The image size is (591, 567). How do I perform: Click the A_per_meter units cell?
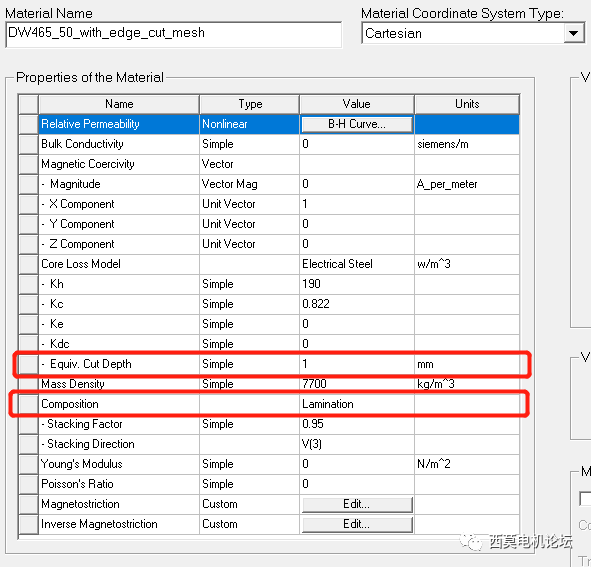(x=467, y=184)
